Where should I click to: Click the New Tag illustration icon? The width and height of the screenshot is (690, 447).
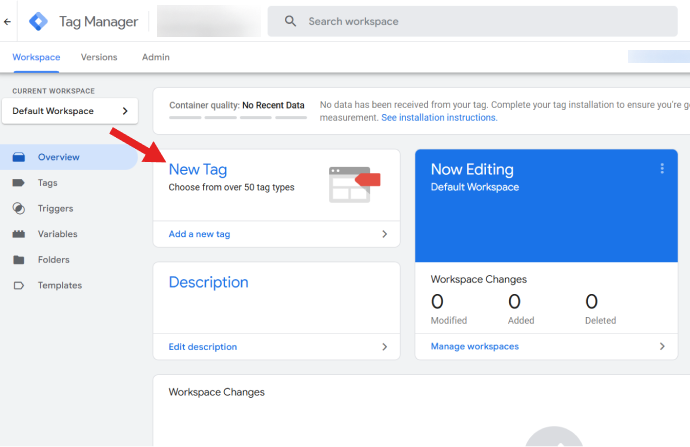354,184
